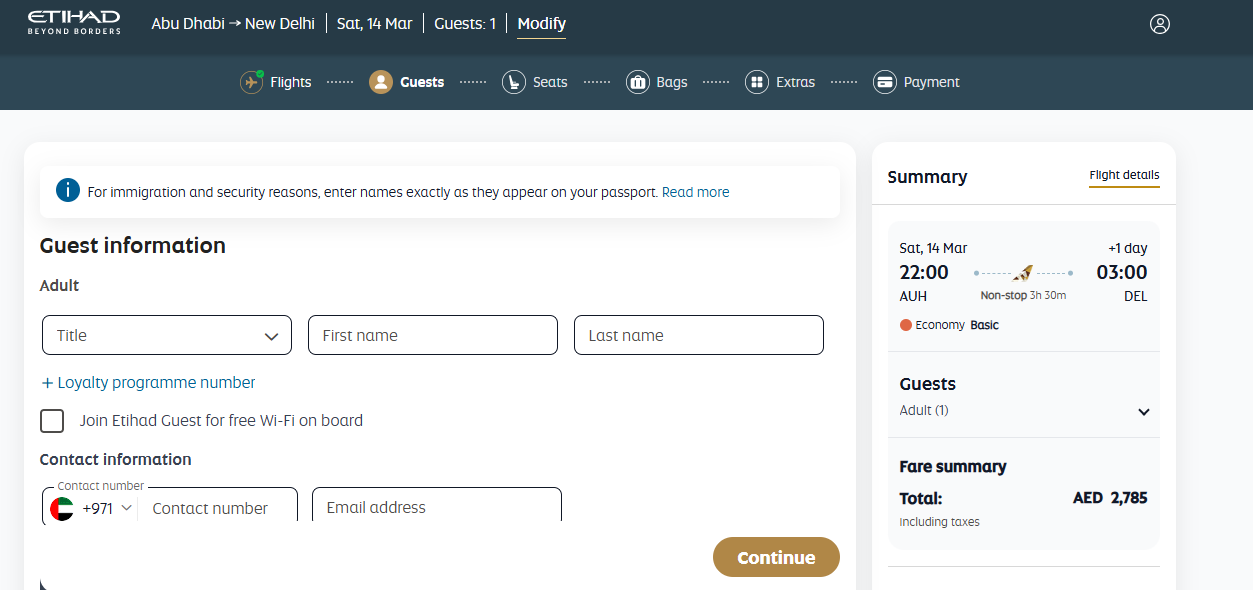Image resolution: width=1253 pixels, height=590 pixels.
Task: Open the Extras step grid icon
Action: pyautogui.click(x=757, y=82)
